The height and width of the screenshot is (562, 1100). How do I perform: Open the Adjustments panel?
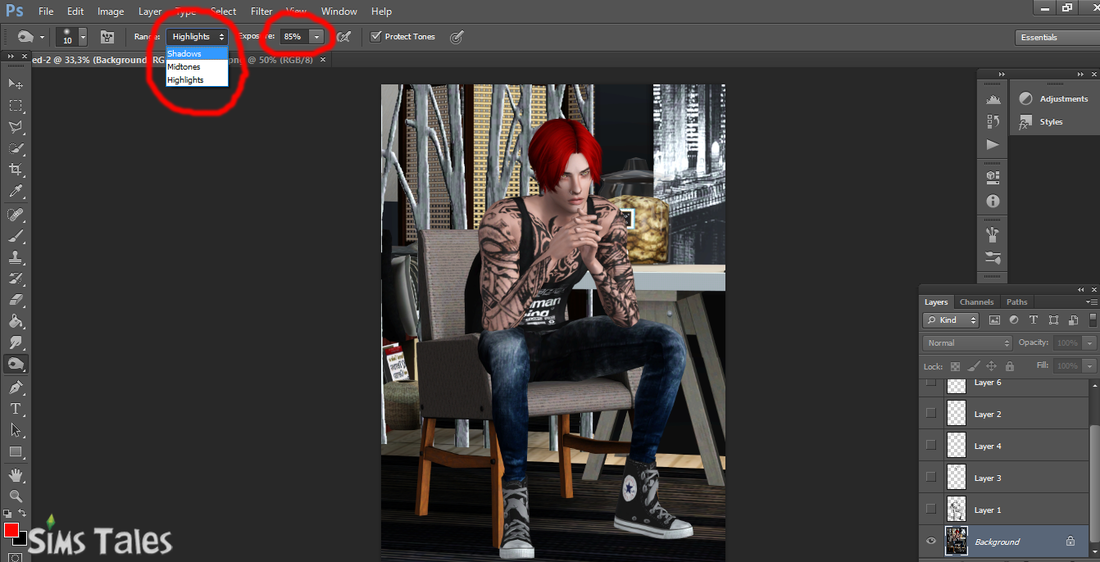1053,99
